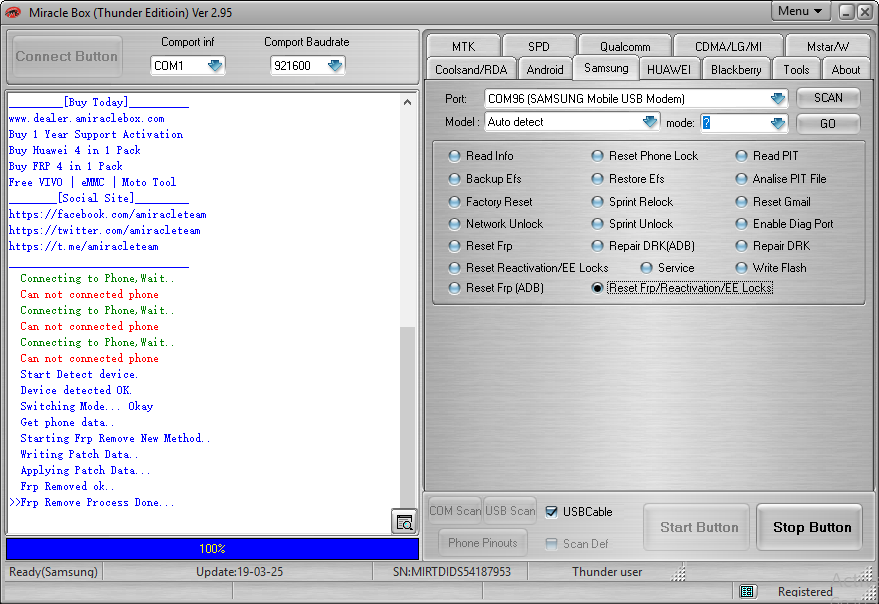The width and height of the screenshot is (879, 604).
Task: Click the log search icon in the log panel
Action: pos(404,522)
